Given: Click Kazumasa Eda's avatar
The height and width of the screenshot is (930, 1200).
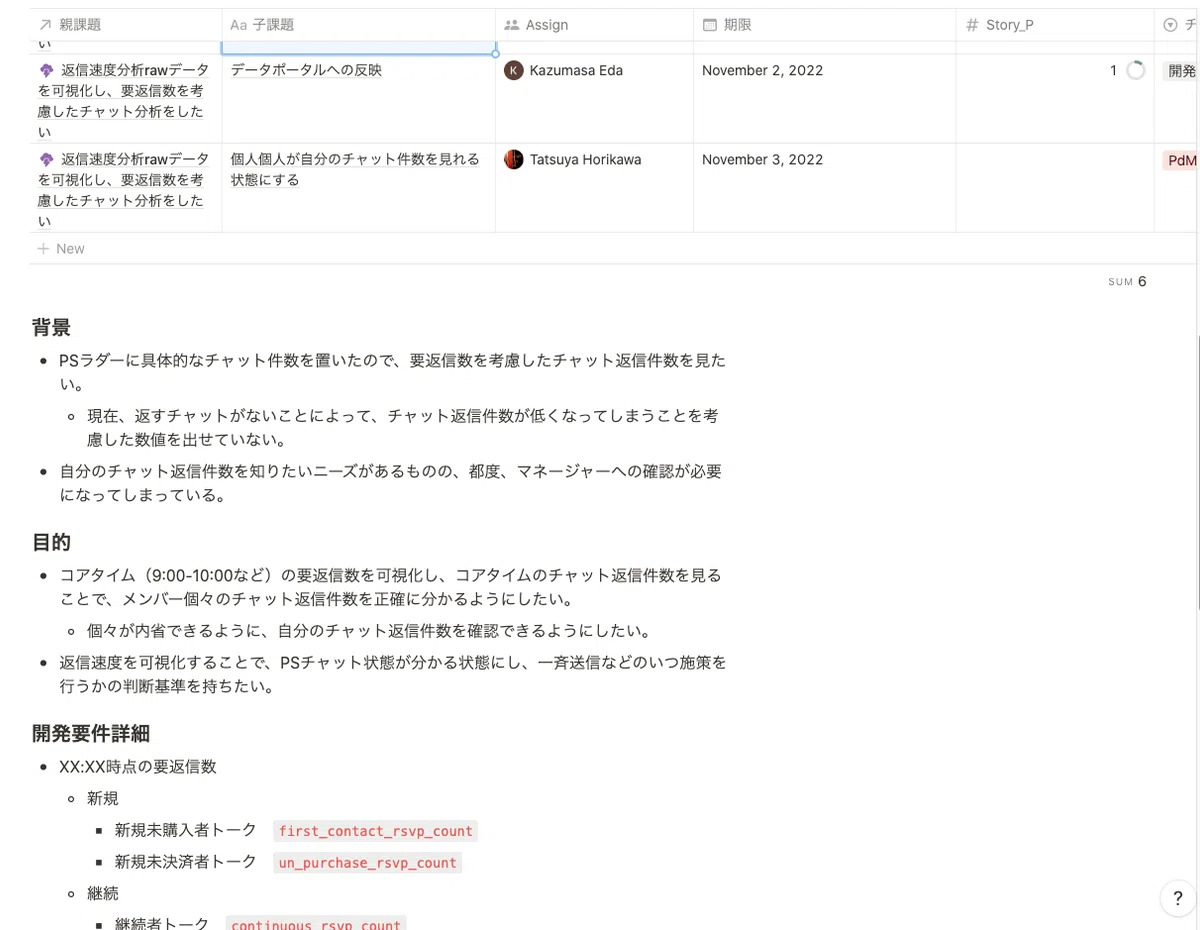Looking at the screenshot, I should click(x=513, y=70).
